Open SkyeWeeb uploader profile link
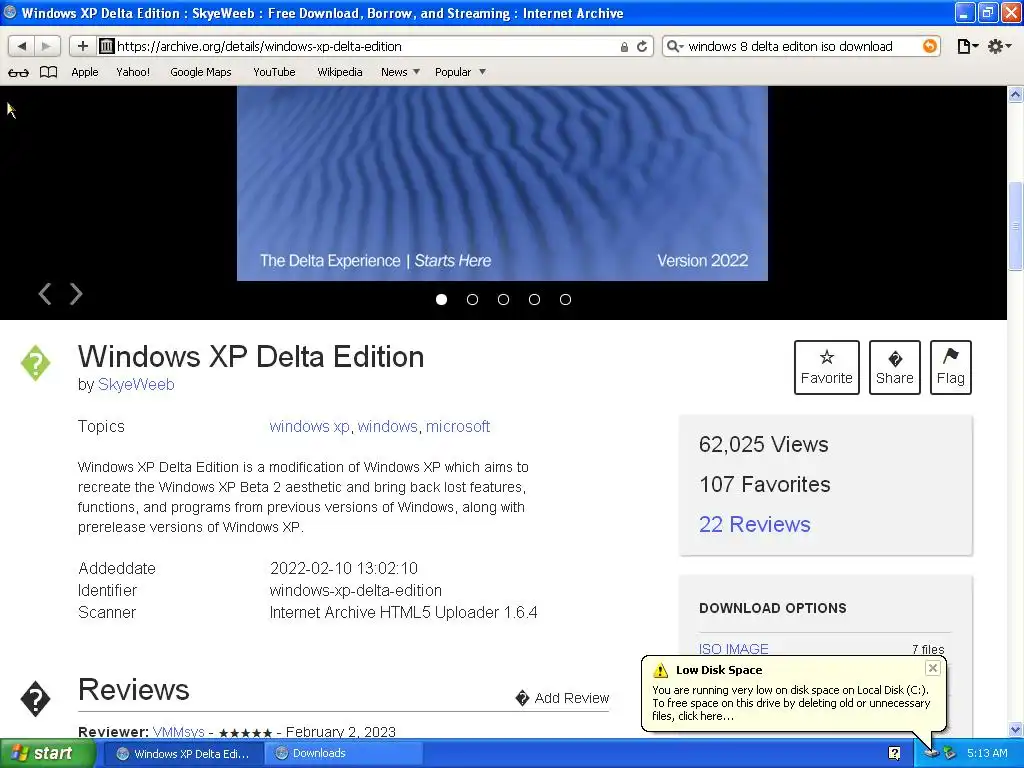Screen dimensions: 1024x768 (x=136, y=385)
